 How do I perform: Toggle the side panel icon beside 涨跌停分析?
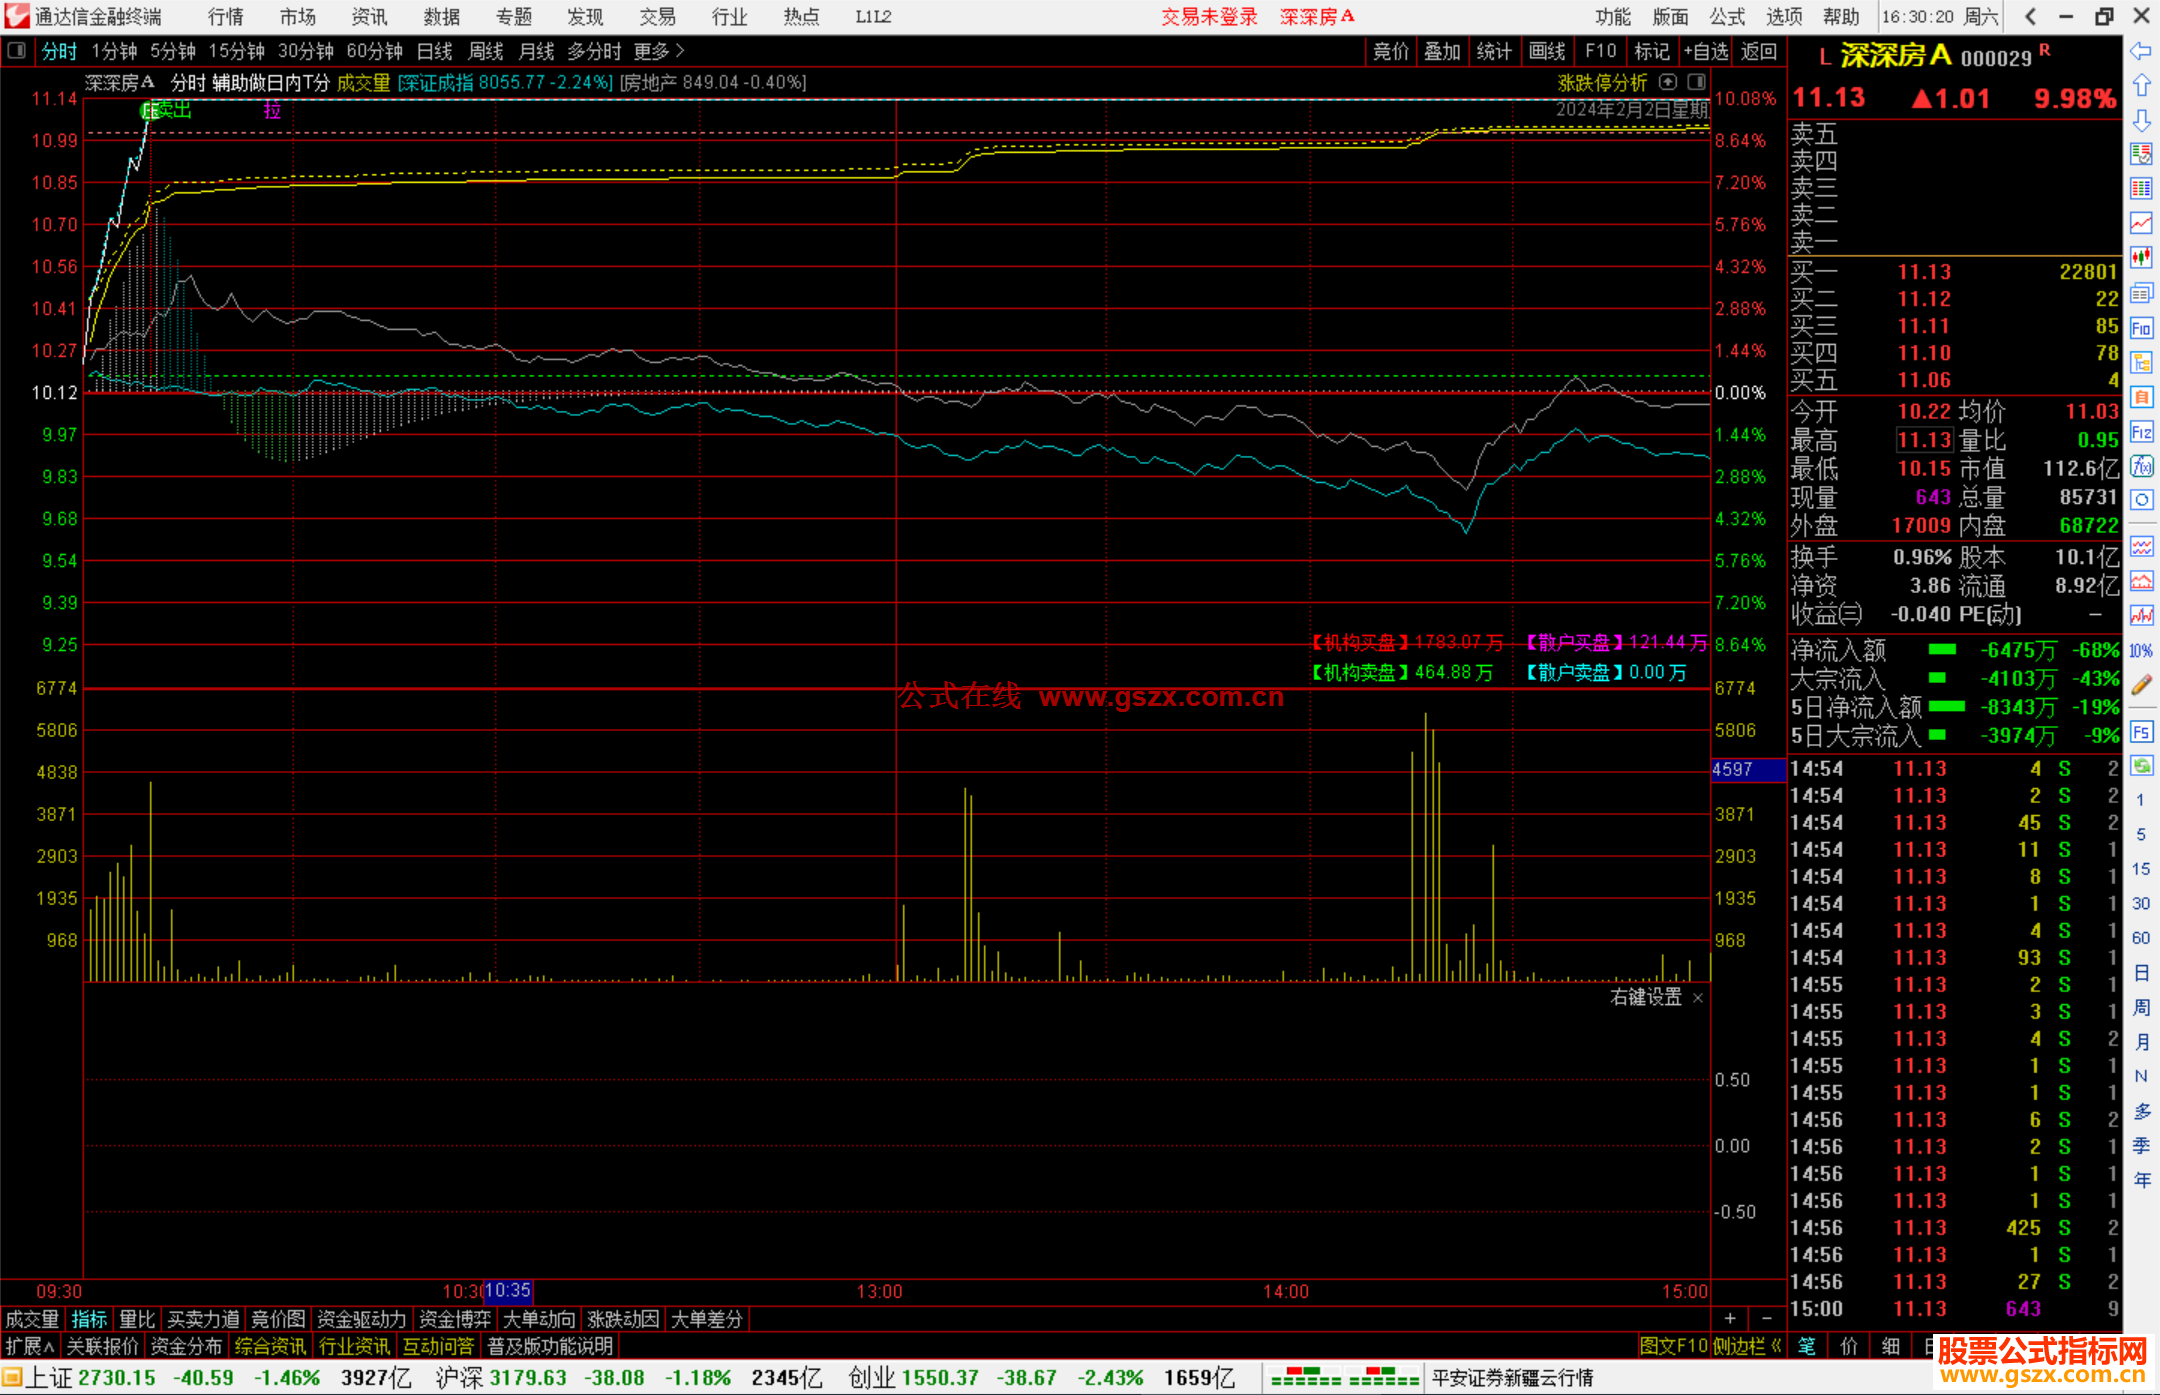(1697, 82)
